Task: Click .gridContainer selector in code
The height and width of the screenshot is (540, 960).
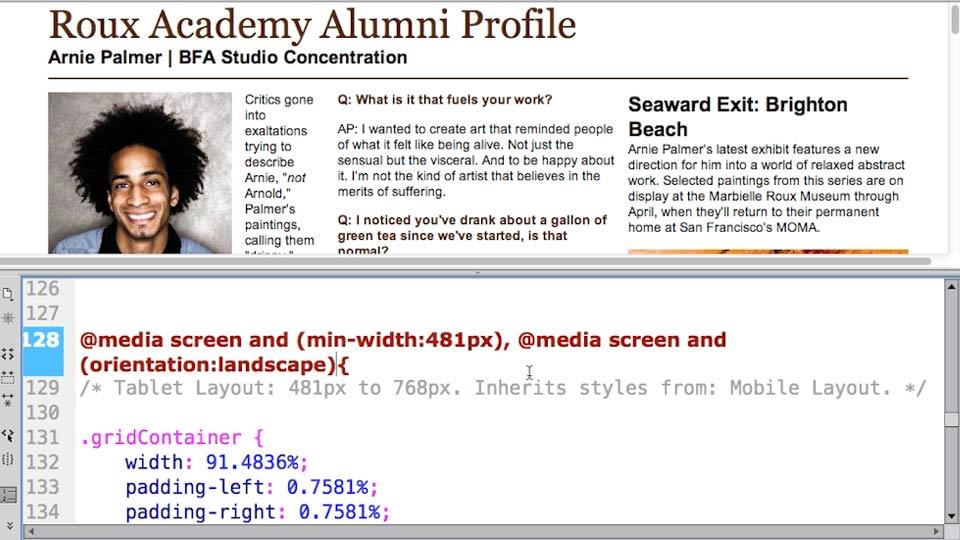Action: coord(161,438)
